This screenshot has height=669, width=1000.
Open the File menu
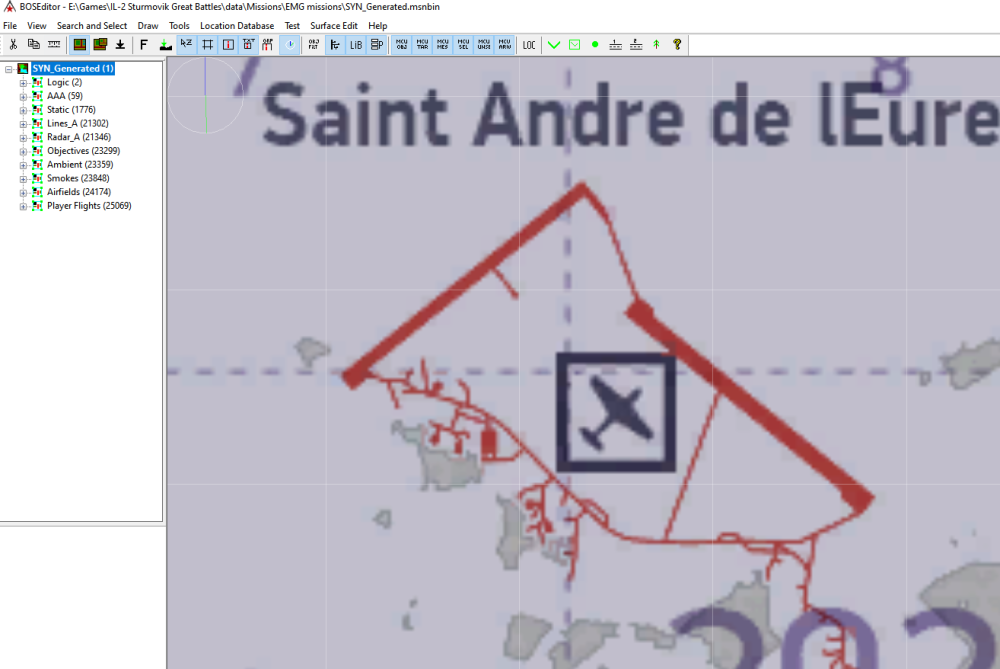click(x=10, y=26)
